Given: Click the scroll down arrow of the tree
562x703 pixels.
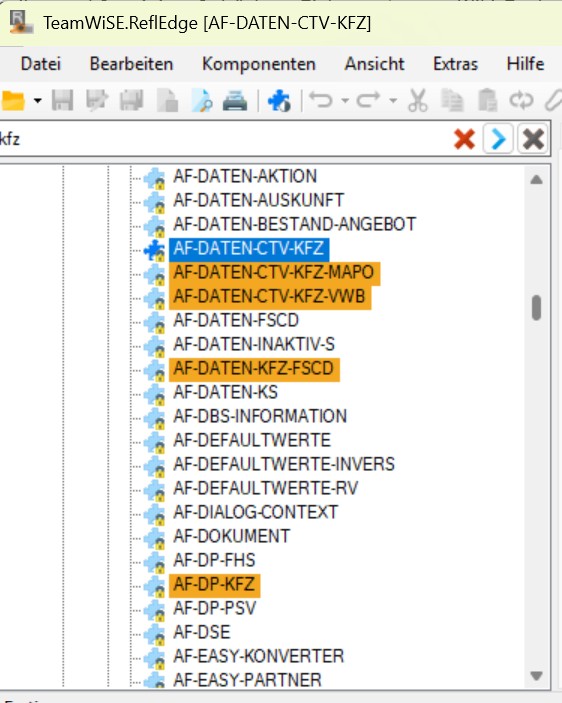Looking at the screenshot, I should [x=536, y=675].
